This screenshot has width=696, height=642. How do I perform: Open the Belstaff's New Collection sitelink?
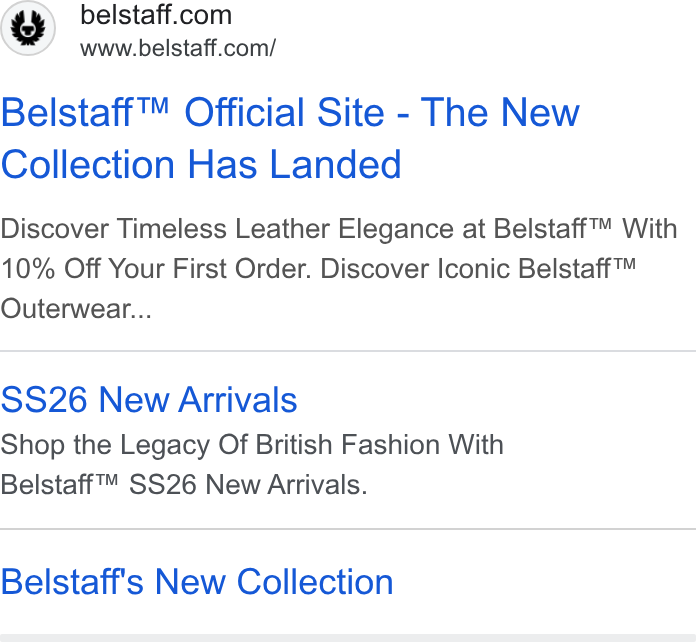[197, 582]
